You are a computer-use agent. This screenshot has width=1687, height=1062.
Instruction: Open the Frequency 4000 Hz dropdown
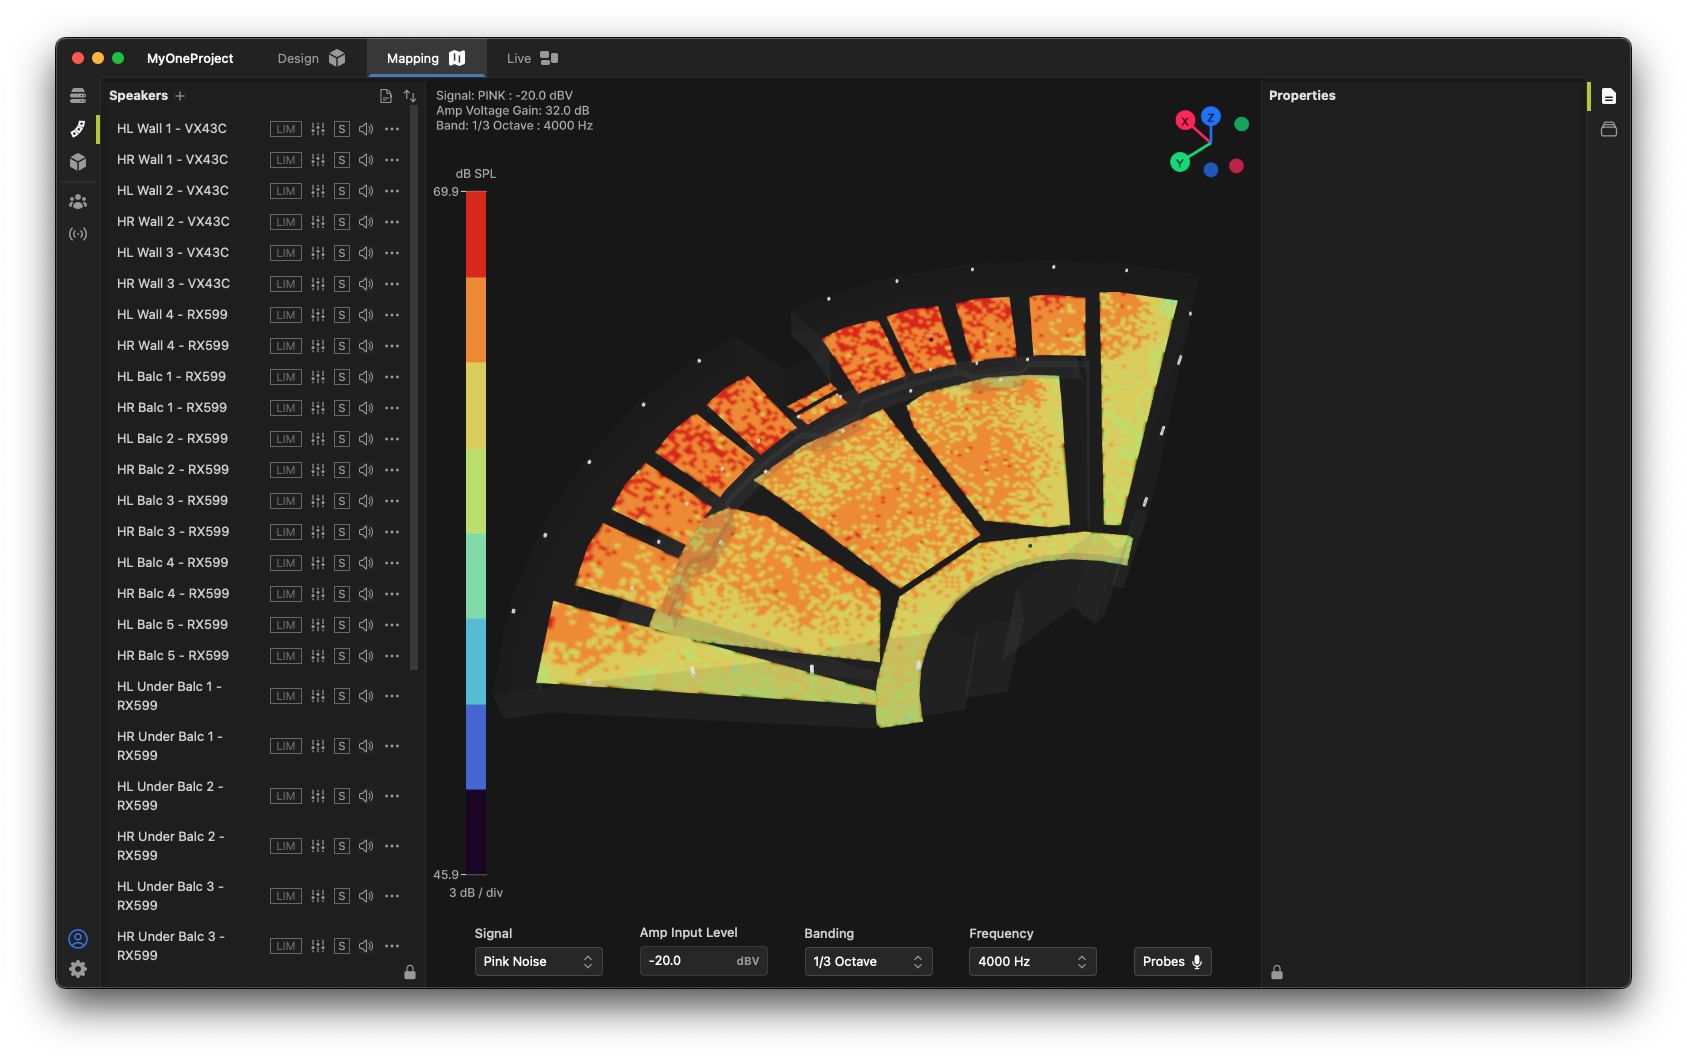click(1032, 961)
